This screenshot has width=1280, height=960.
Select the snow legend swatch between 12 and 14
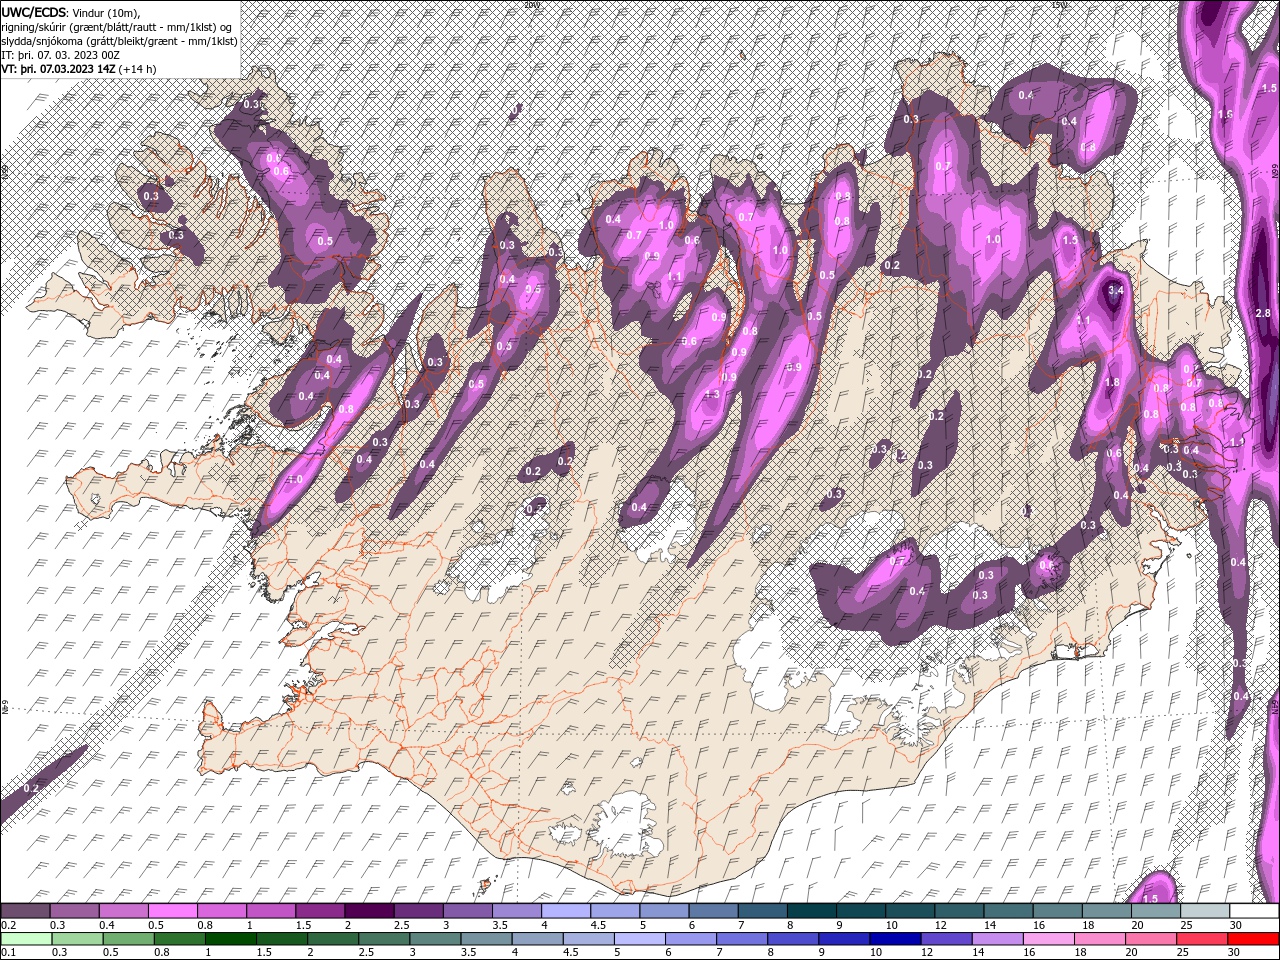(959, 911)
